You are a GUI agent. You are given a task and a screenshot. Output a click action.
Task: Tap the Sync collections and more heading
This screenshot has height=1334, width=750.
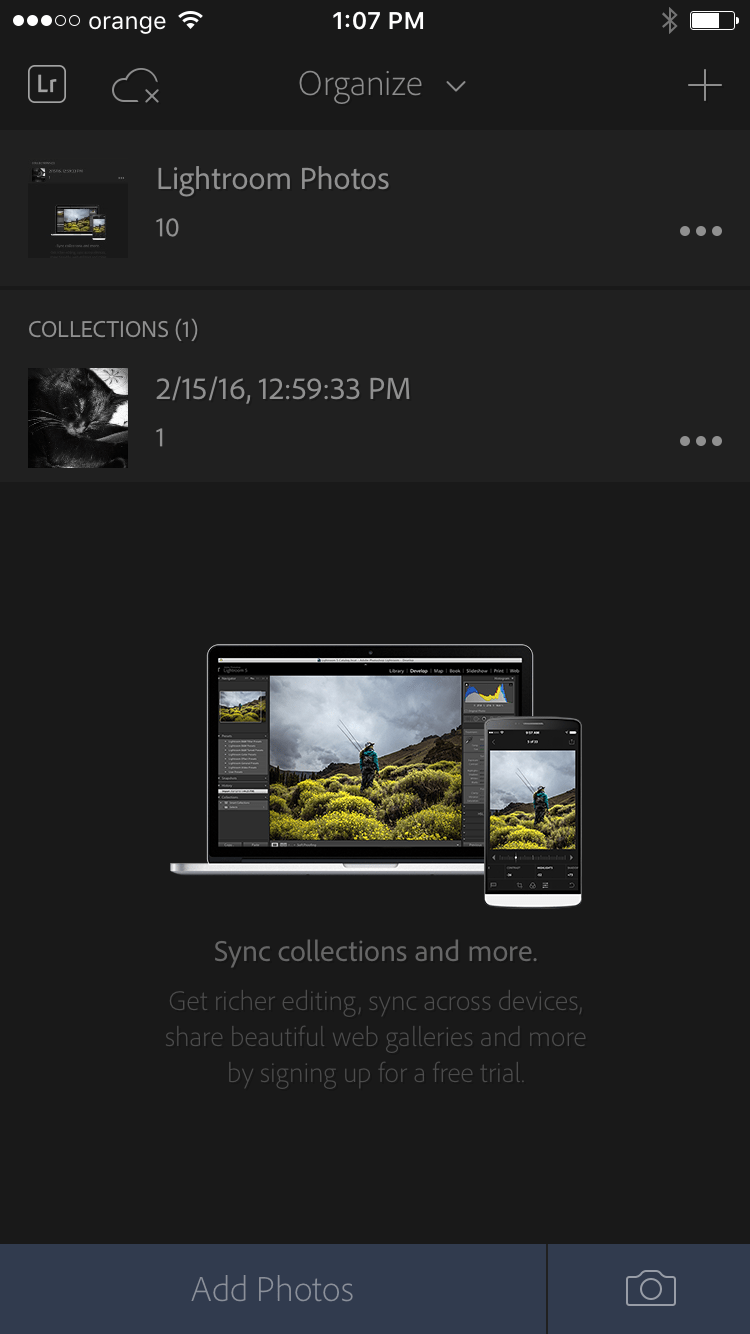pyautogui.click(x=376, y=951)
